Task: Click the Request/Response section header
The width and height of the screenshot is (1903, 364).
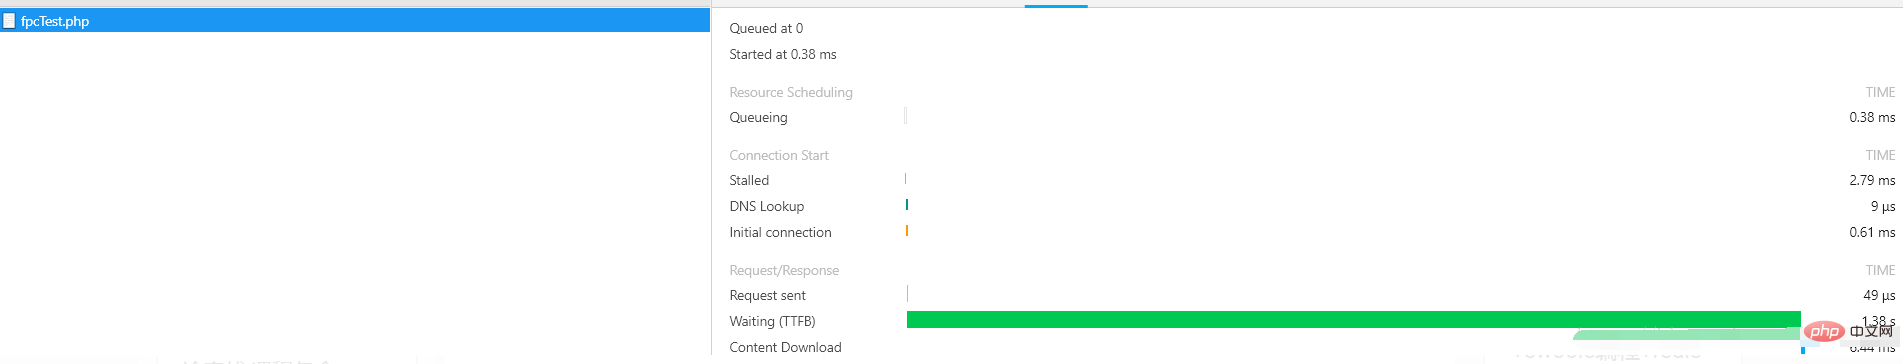Action: (784, 270)
